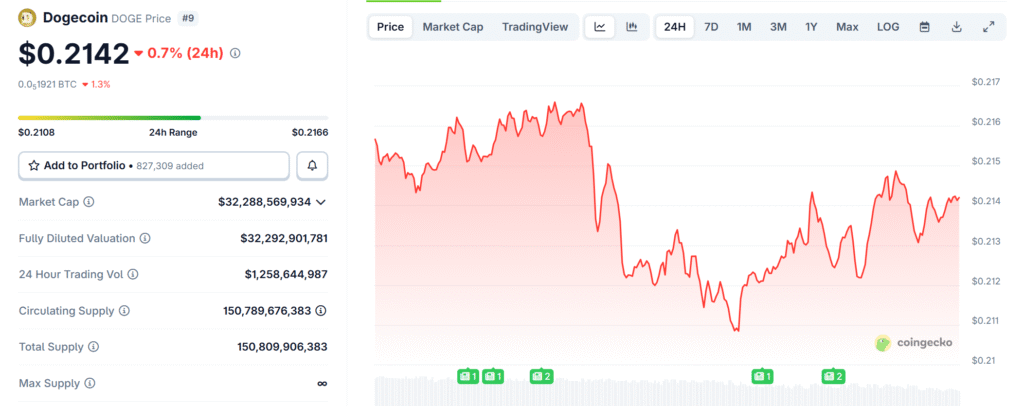Click the info icon beside Max Supply

pos(90,383)
